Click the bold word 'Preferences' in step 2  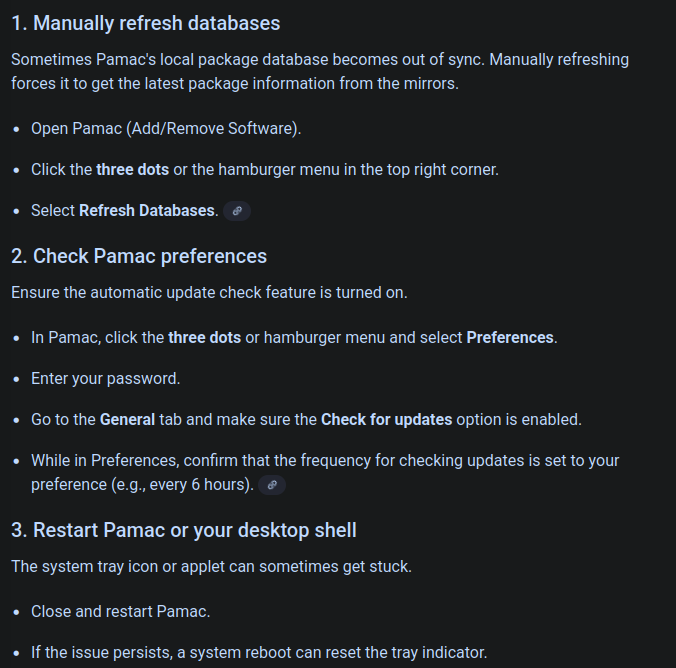(510, 338)
